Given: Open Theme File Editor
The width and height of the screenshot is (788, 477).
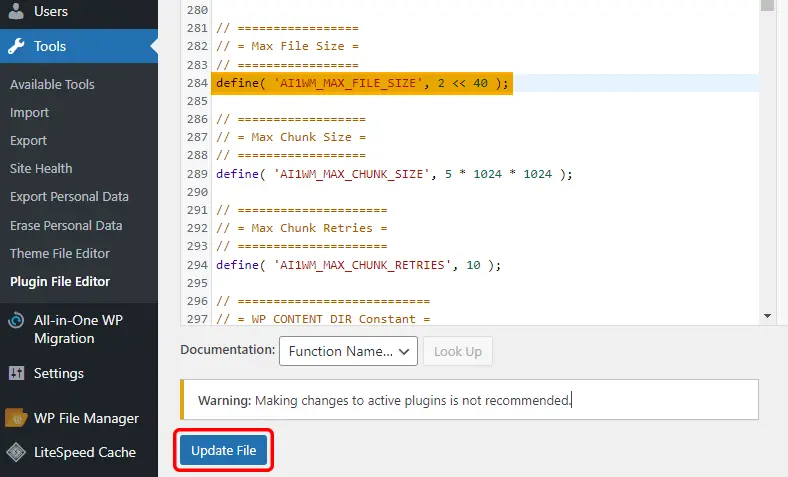Looking at the screenshot, I should 60,253.
